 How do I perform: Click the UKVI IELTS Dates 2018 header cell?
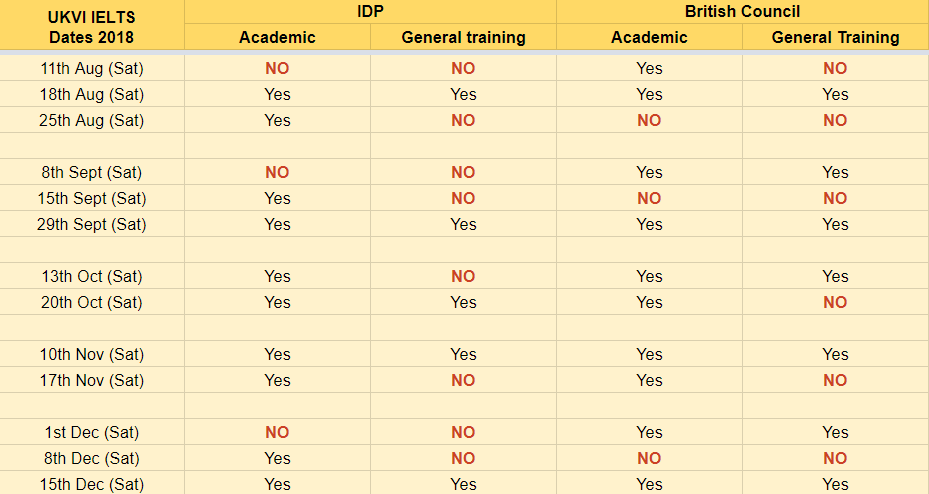(92, 27)
